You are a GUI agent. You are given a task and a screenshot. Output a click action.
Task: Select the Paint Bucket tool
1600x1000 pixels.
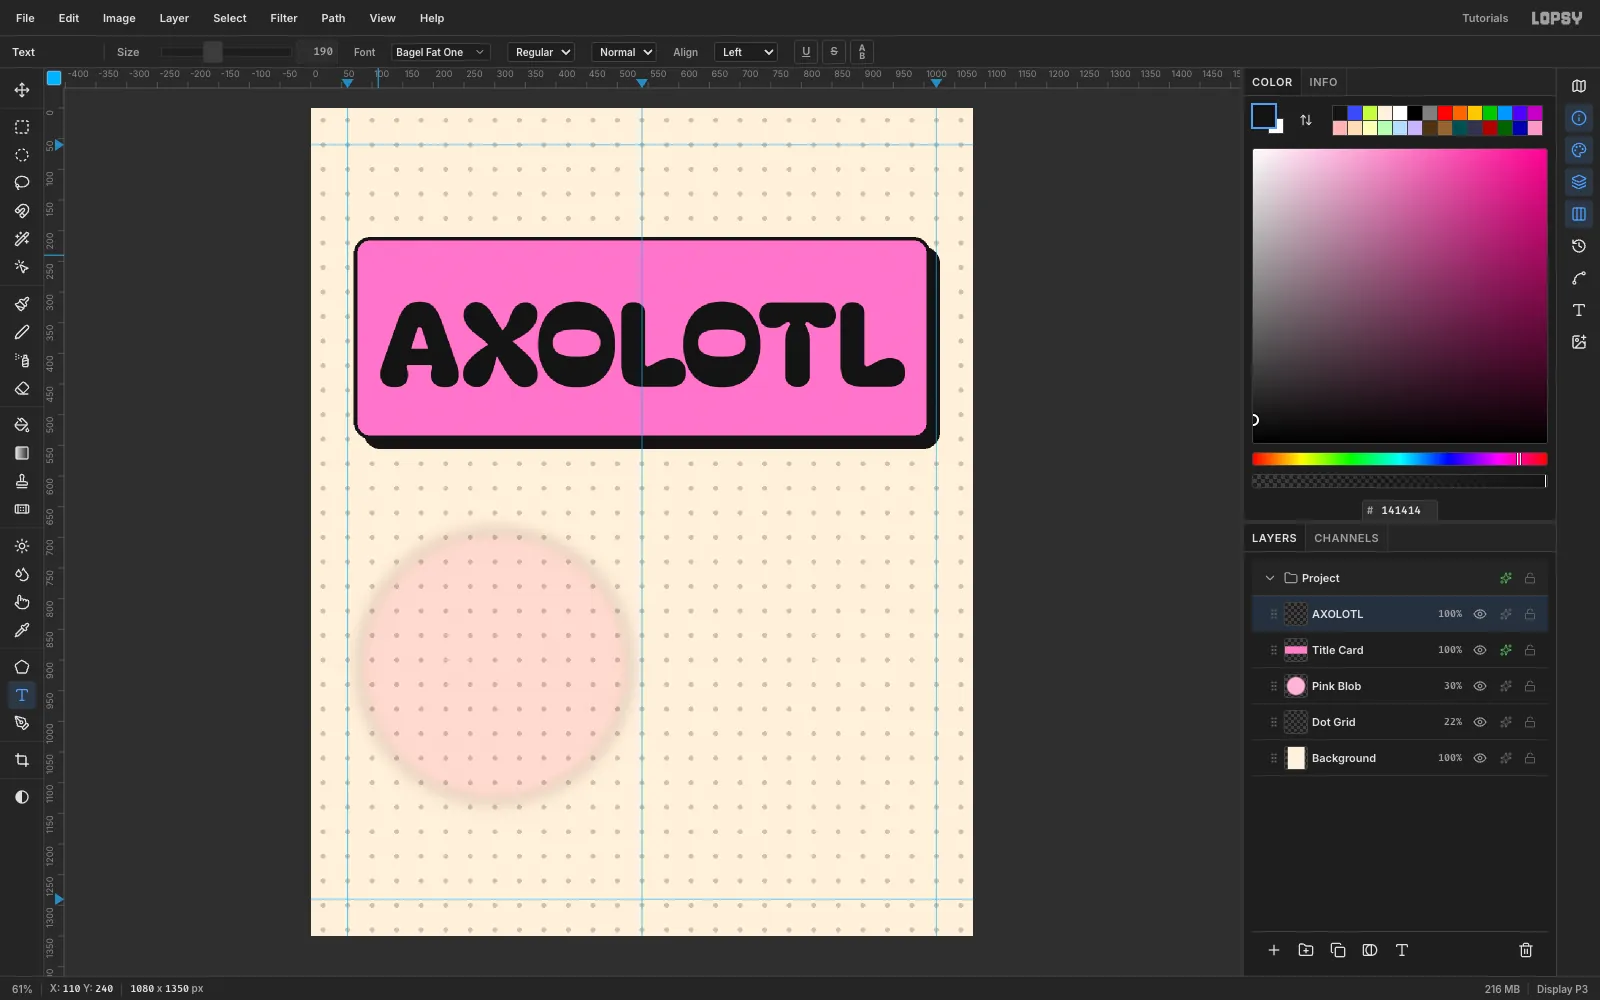(21, 425)
